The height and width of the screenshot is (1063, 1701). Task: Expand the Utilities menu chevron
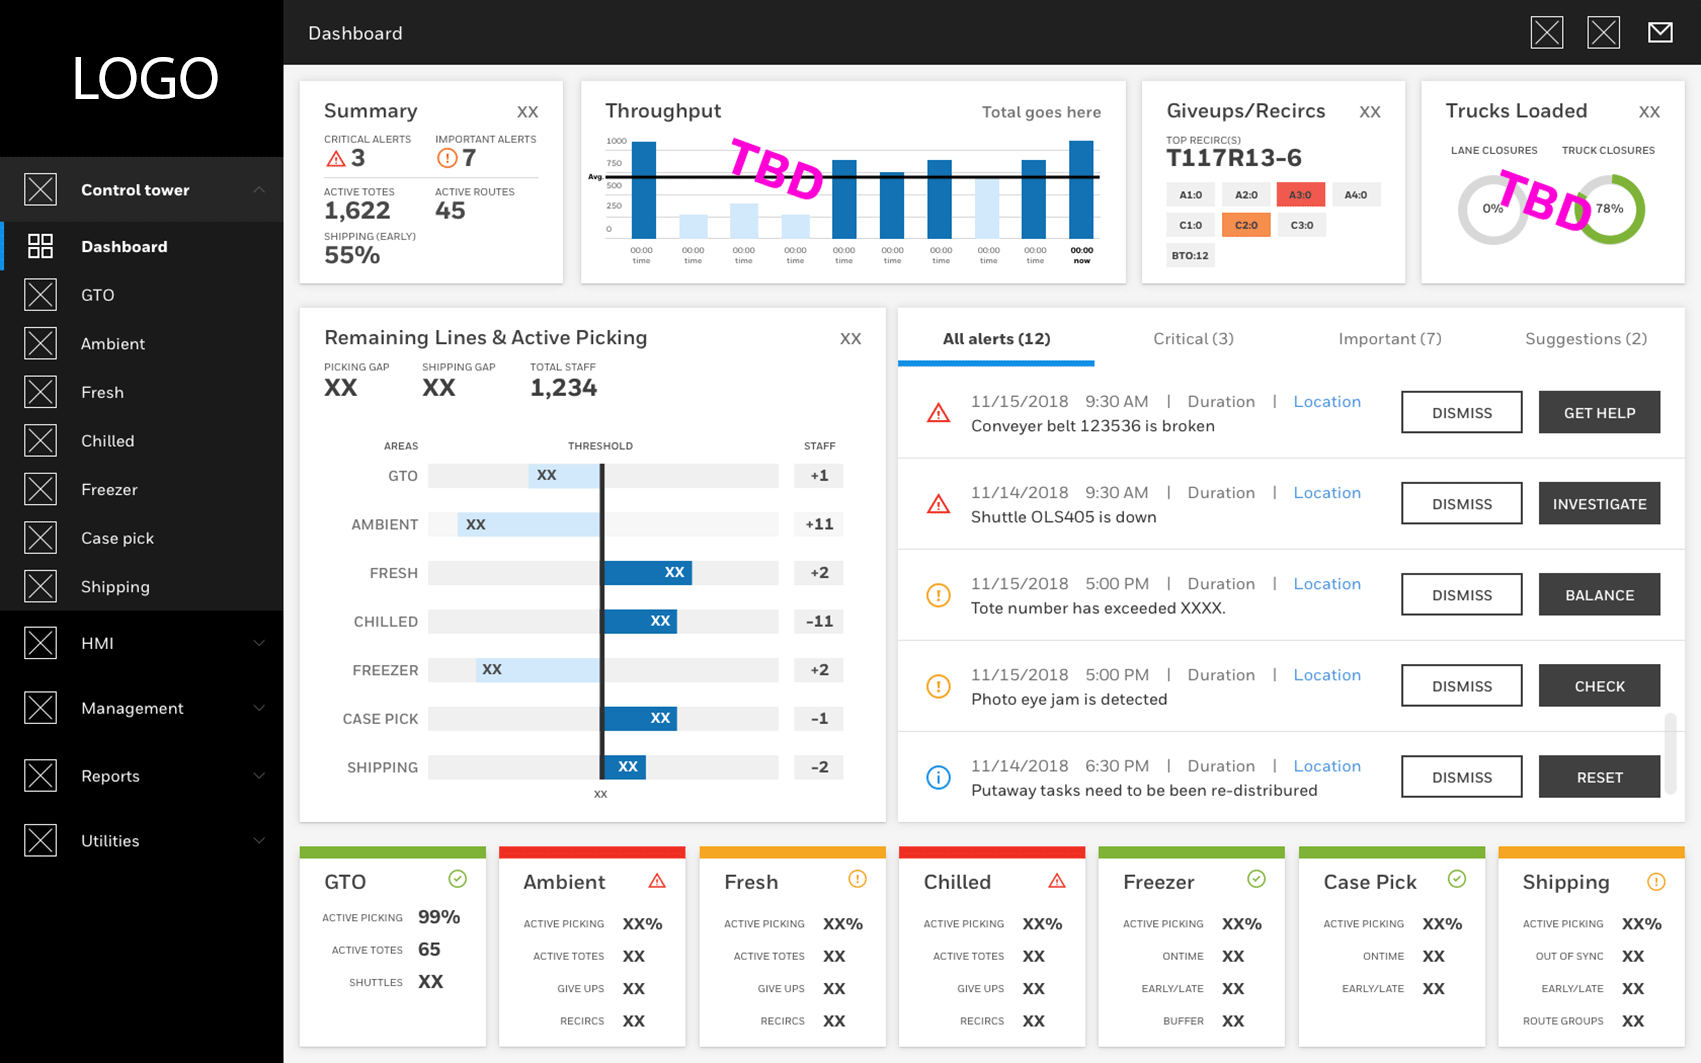259,841
